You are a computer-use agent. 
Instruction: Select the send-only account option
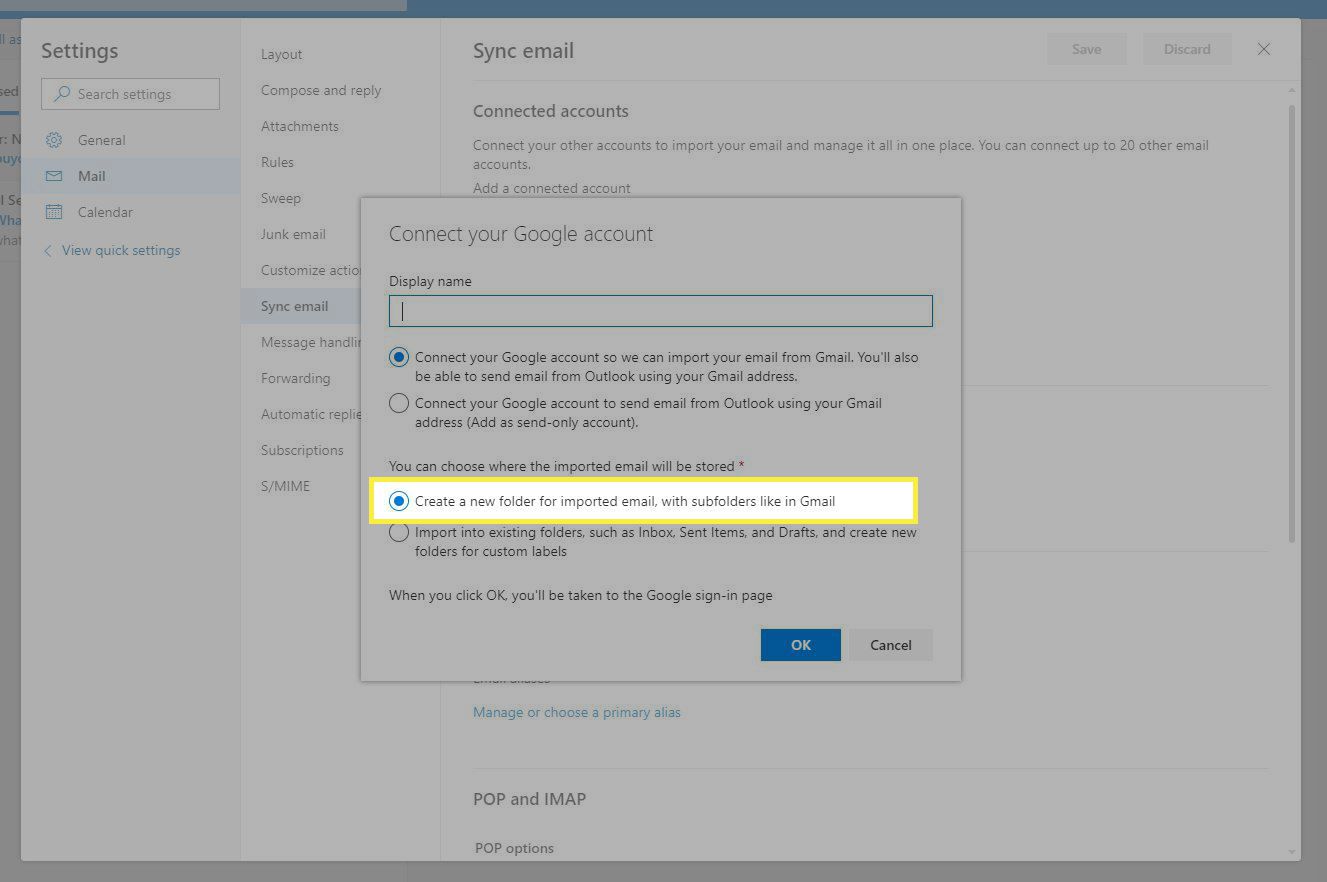(x=399, y=403)
